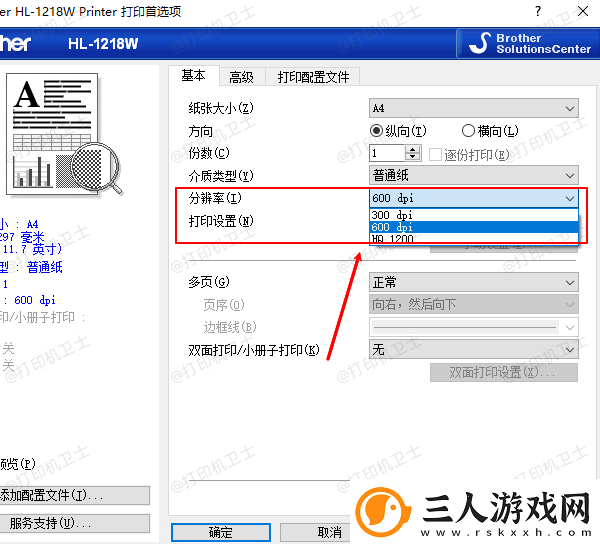
Task: Click the 分辨率 label
Action: pyautogui.click(x=215, y=198)
